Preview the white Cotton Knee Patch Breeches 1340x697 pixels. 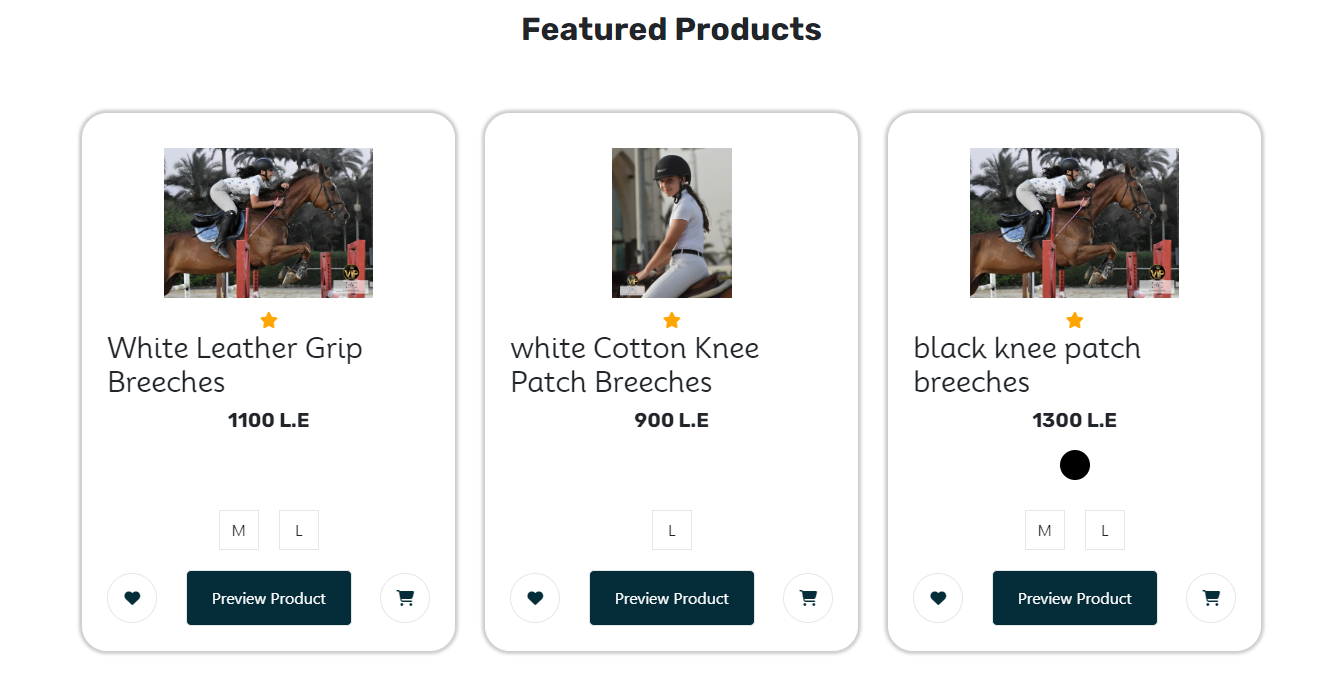point(672,598)
